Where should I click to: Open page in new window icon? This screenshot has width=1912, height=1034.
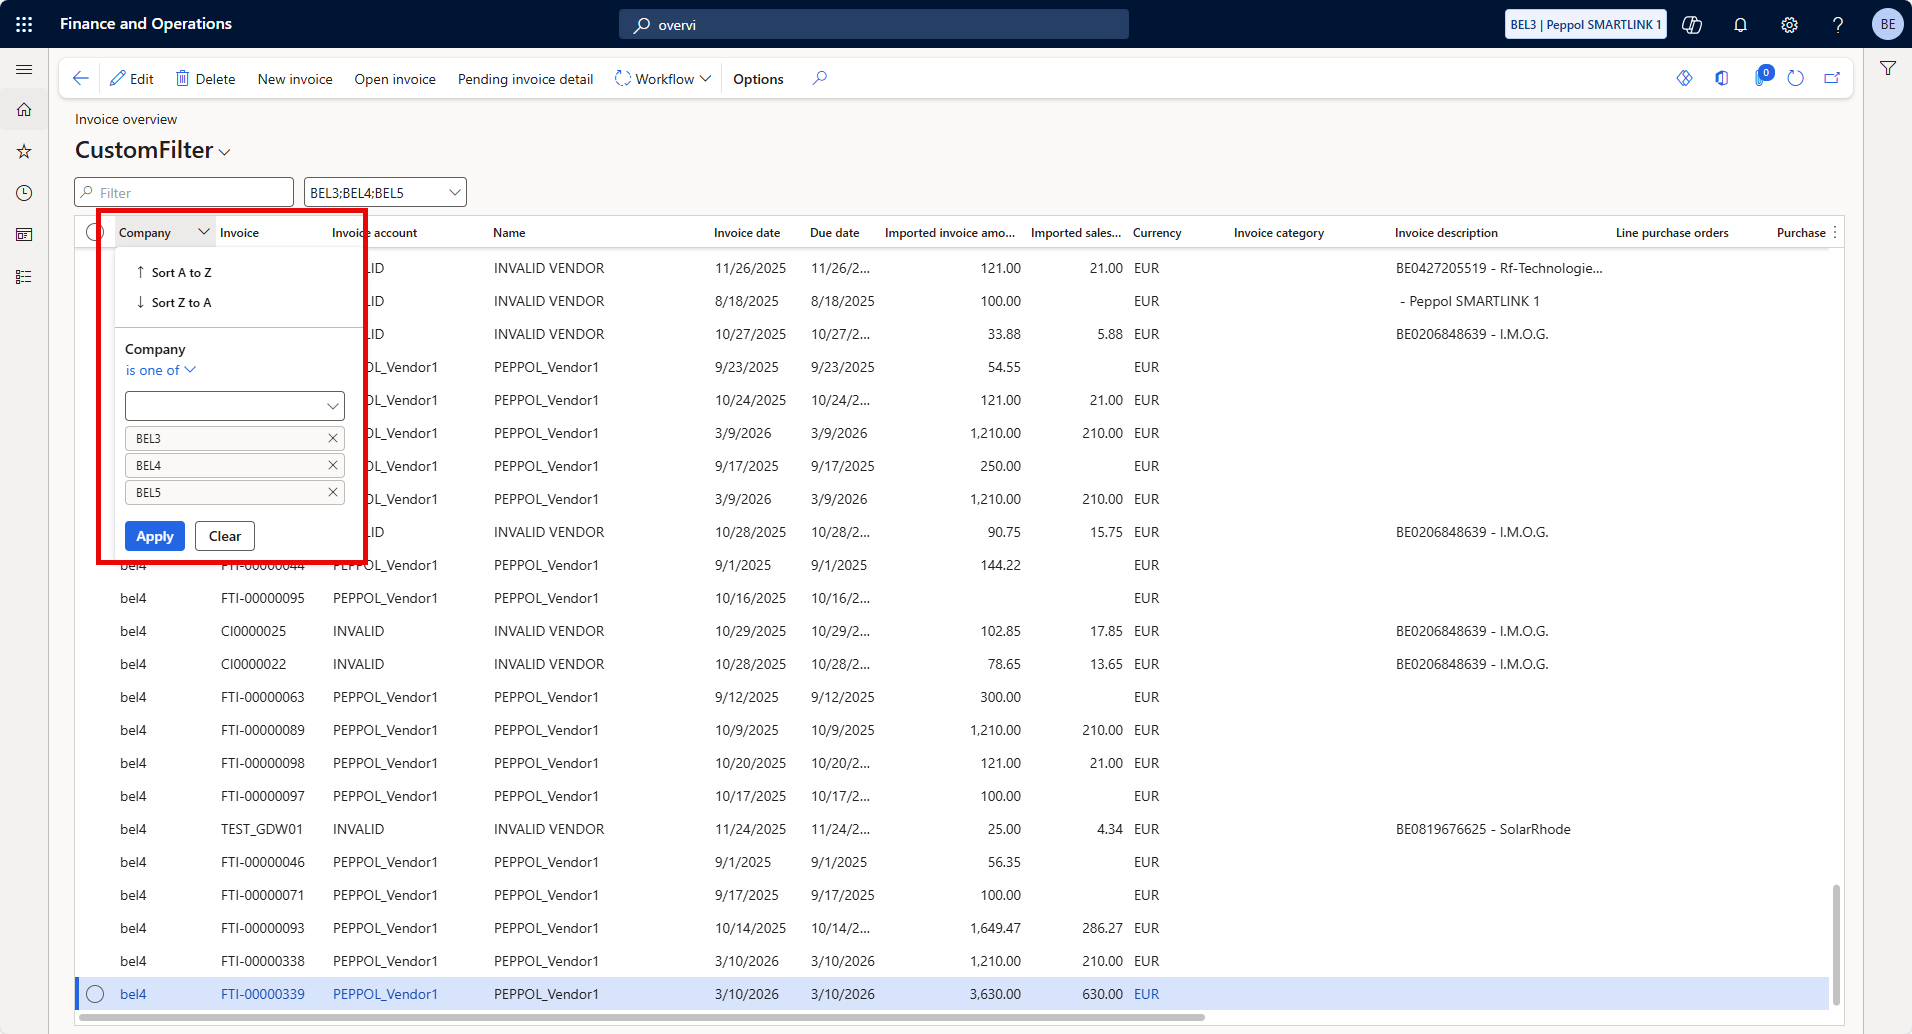pyautogui.click(x=1832, y=78)
